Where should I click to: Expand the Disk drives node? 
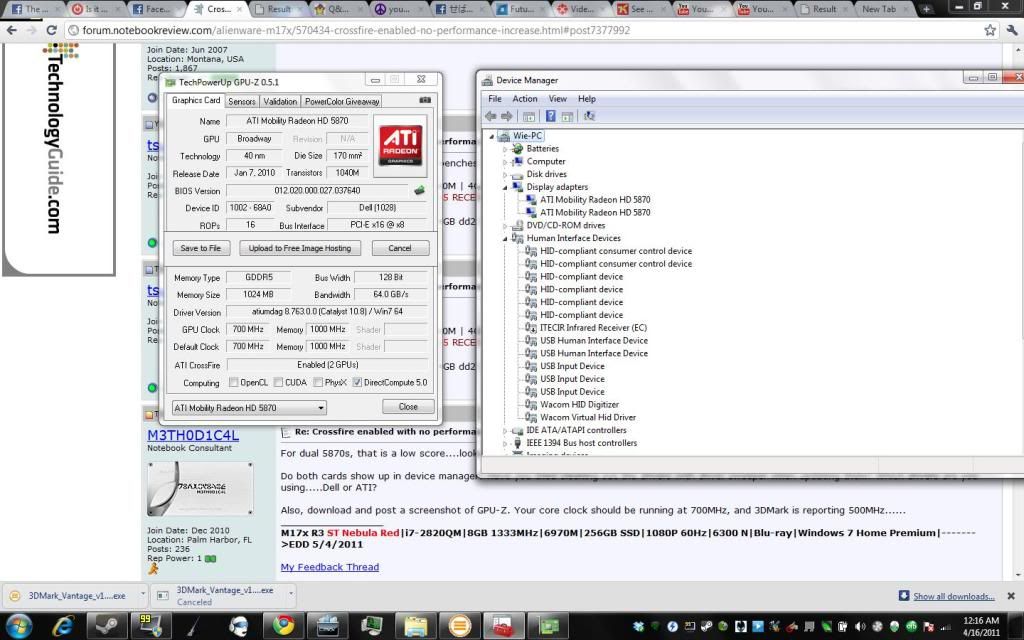click(x=505, y=174)
